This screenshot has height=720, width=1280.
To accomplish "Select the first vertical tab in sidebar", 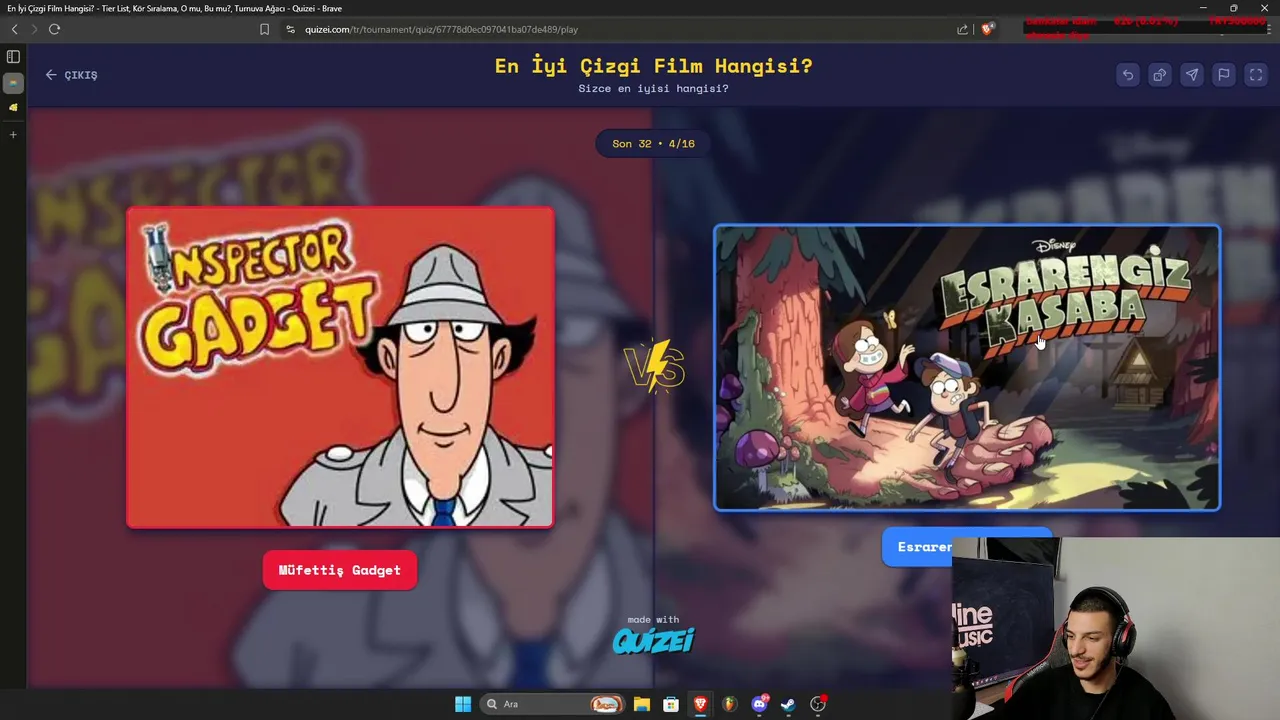I will (13, 83).
